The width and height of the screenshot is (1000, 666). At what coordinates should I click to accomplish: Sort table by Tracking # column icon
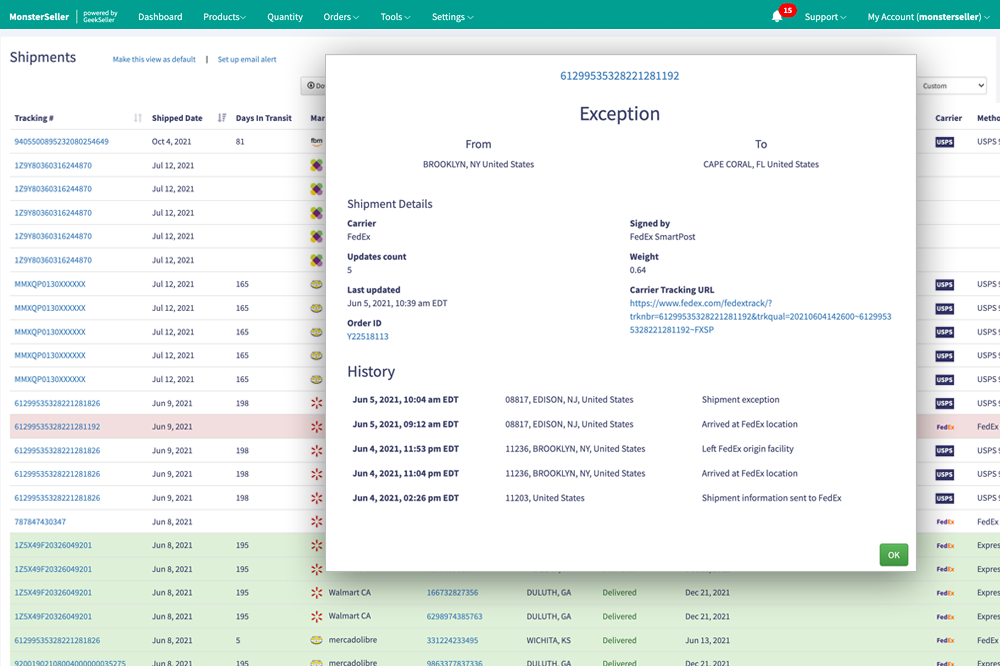point(138,118)
